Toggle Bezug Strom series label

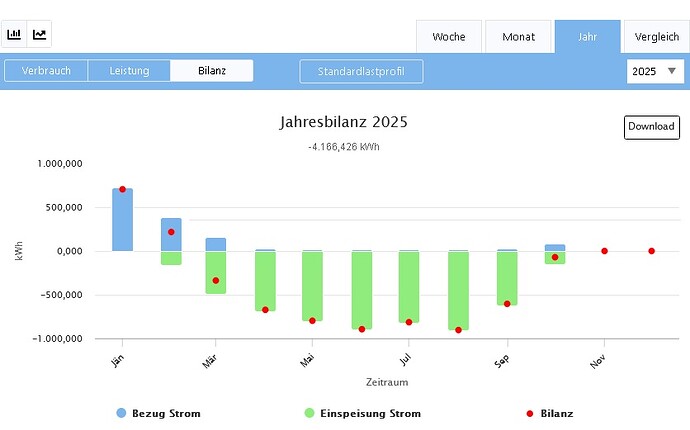pos(166,413)
